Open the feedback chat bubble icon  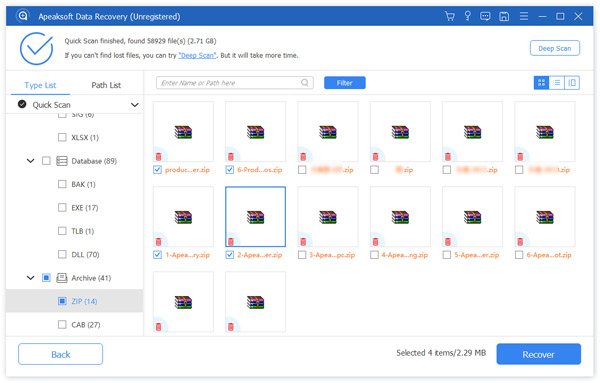tap(485, 16)
